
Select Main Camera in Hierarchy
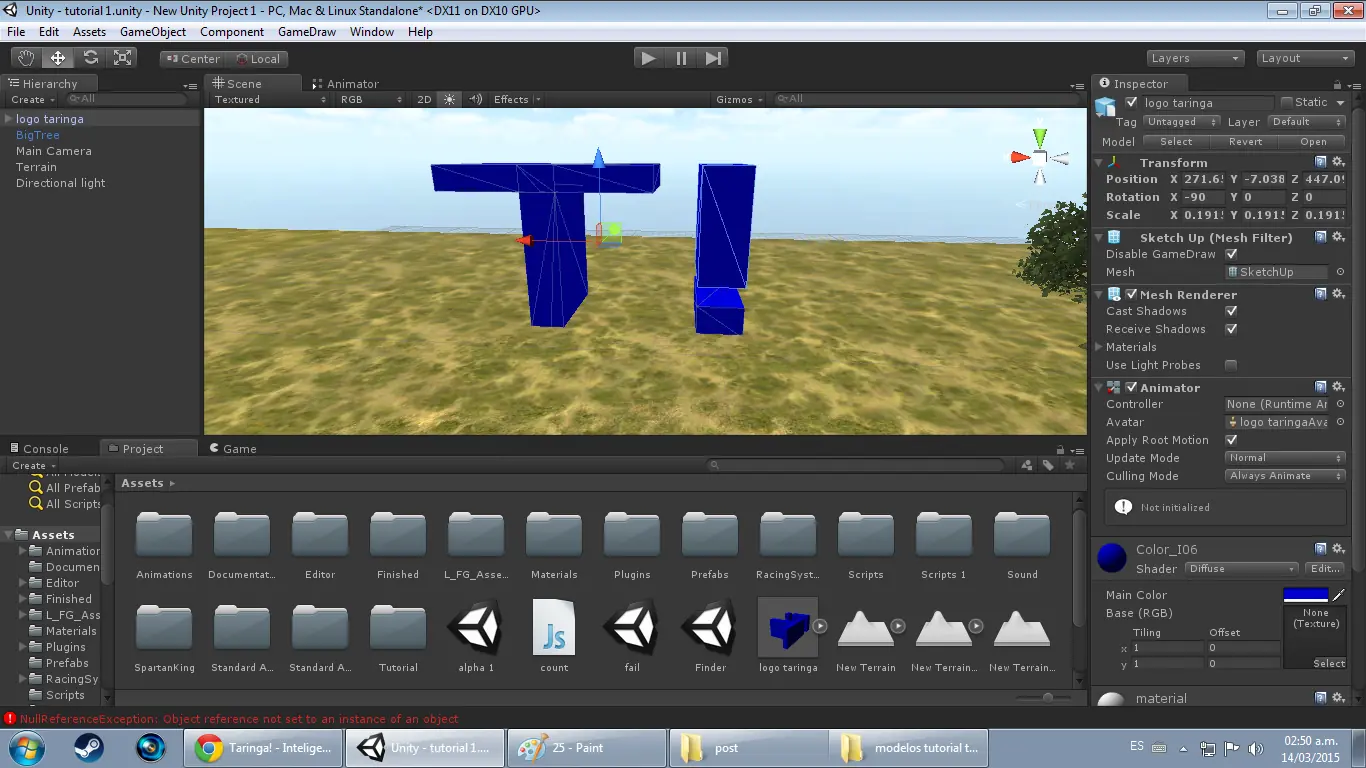coord(54,151)
